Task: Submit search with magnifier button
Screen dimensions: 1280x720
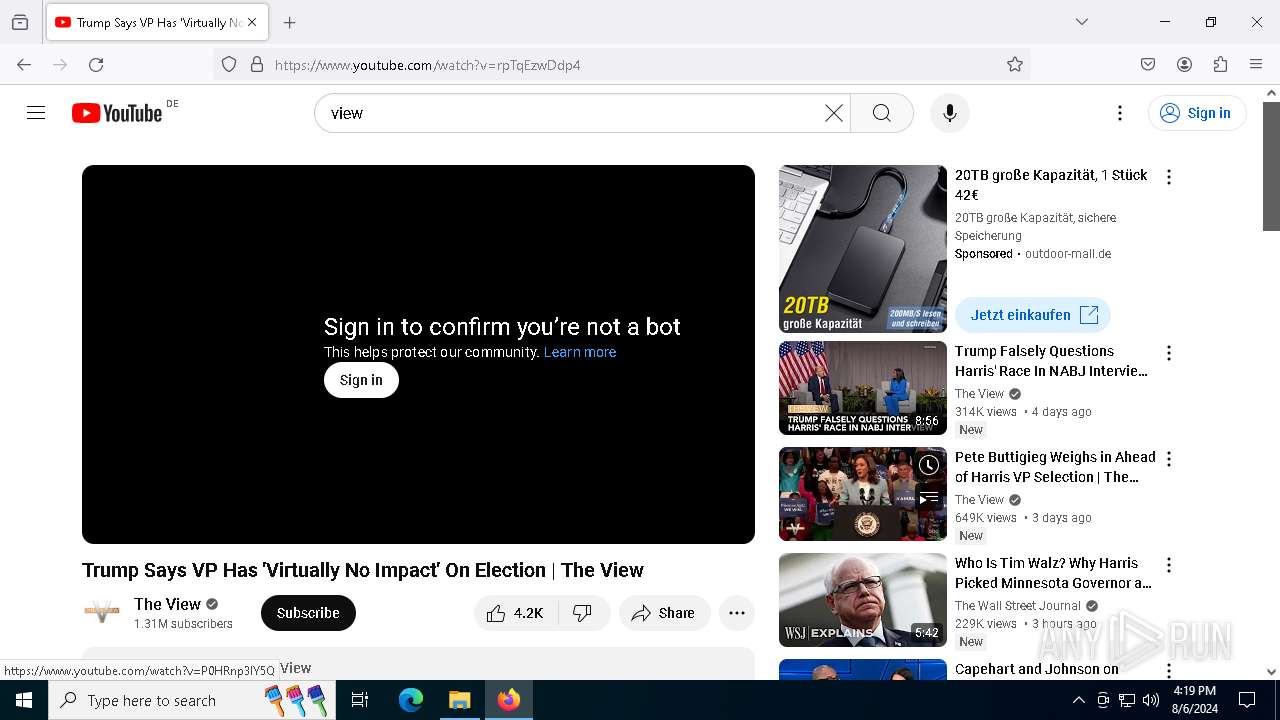Action: (x=881, y=113)
